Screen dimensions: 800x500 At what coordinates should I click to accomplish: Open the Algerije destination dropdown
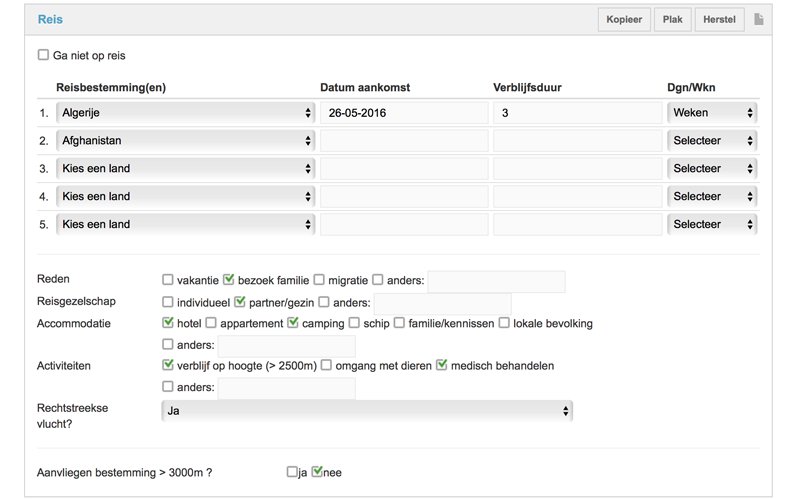(185, 113)
